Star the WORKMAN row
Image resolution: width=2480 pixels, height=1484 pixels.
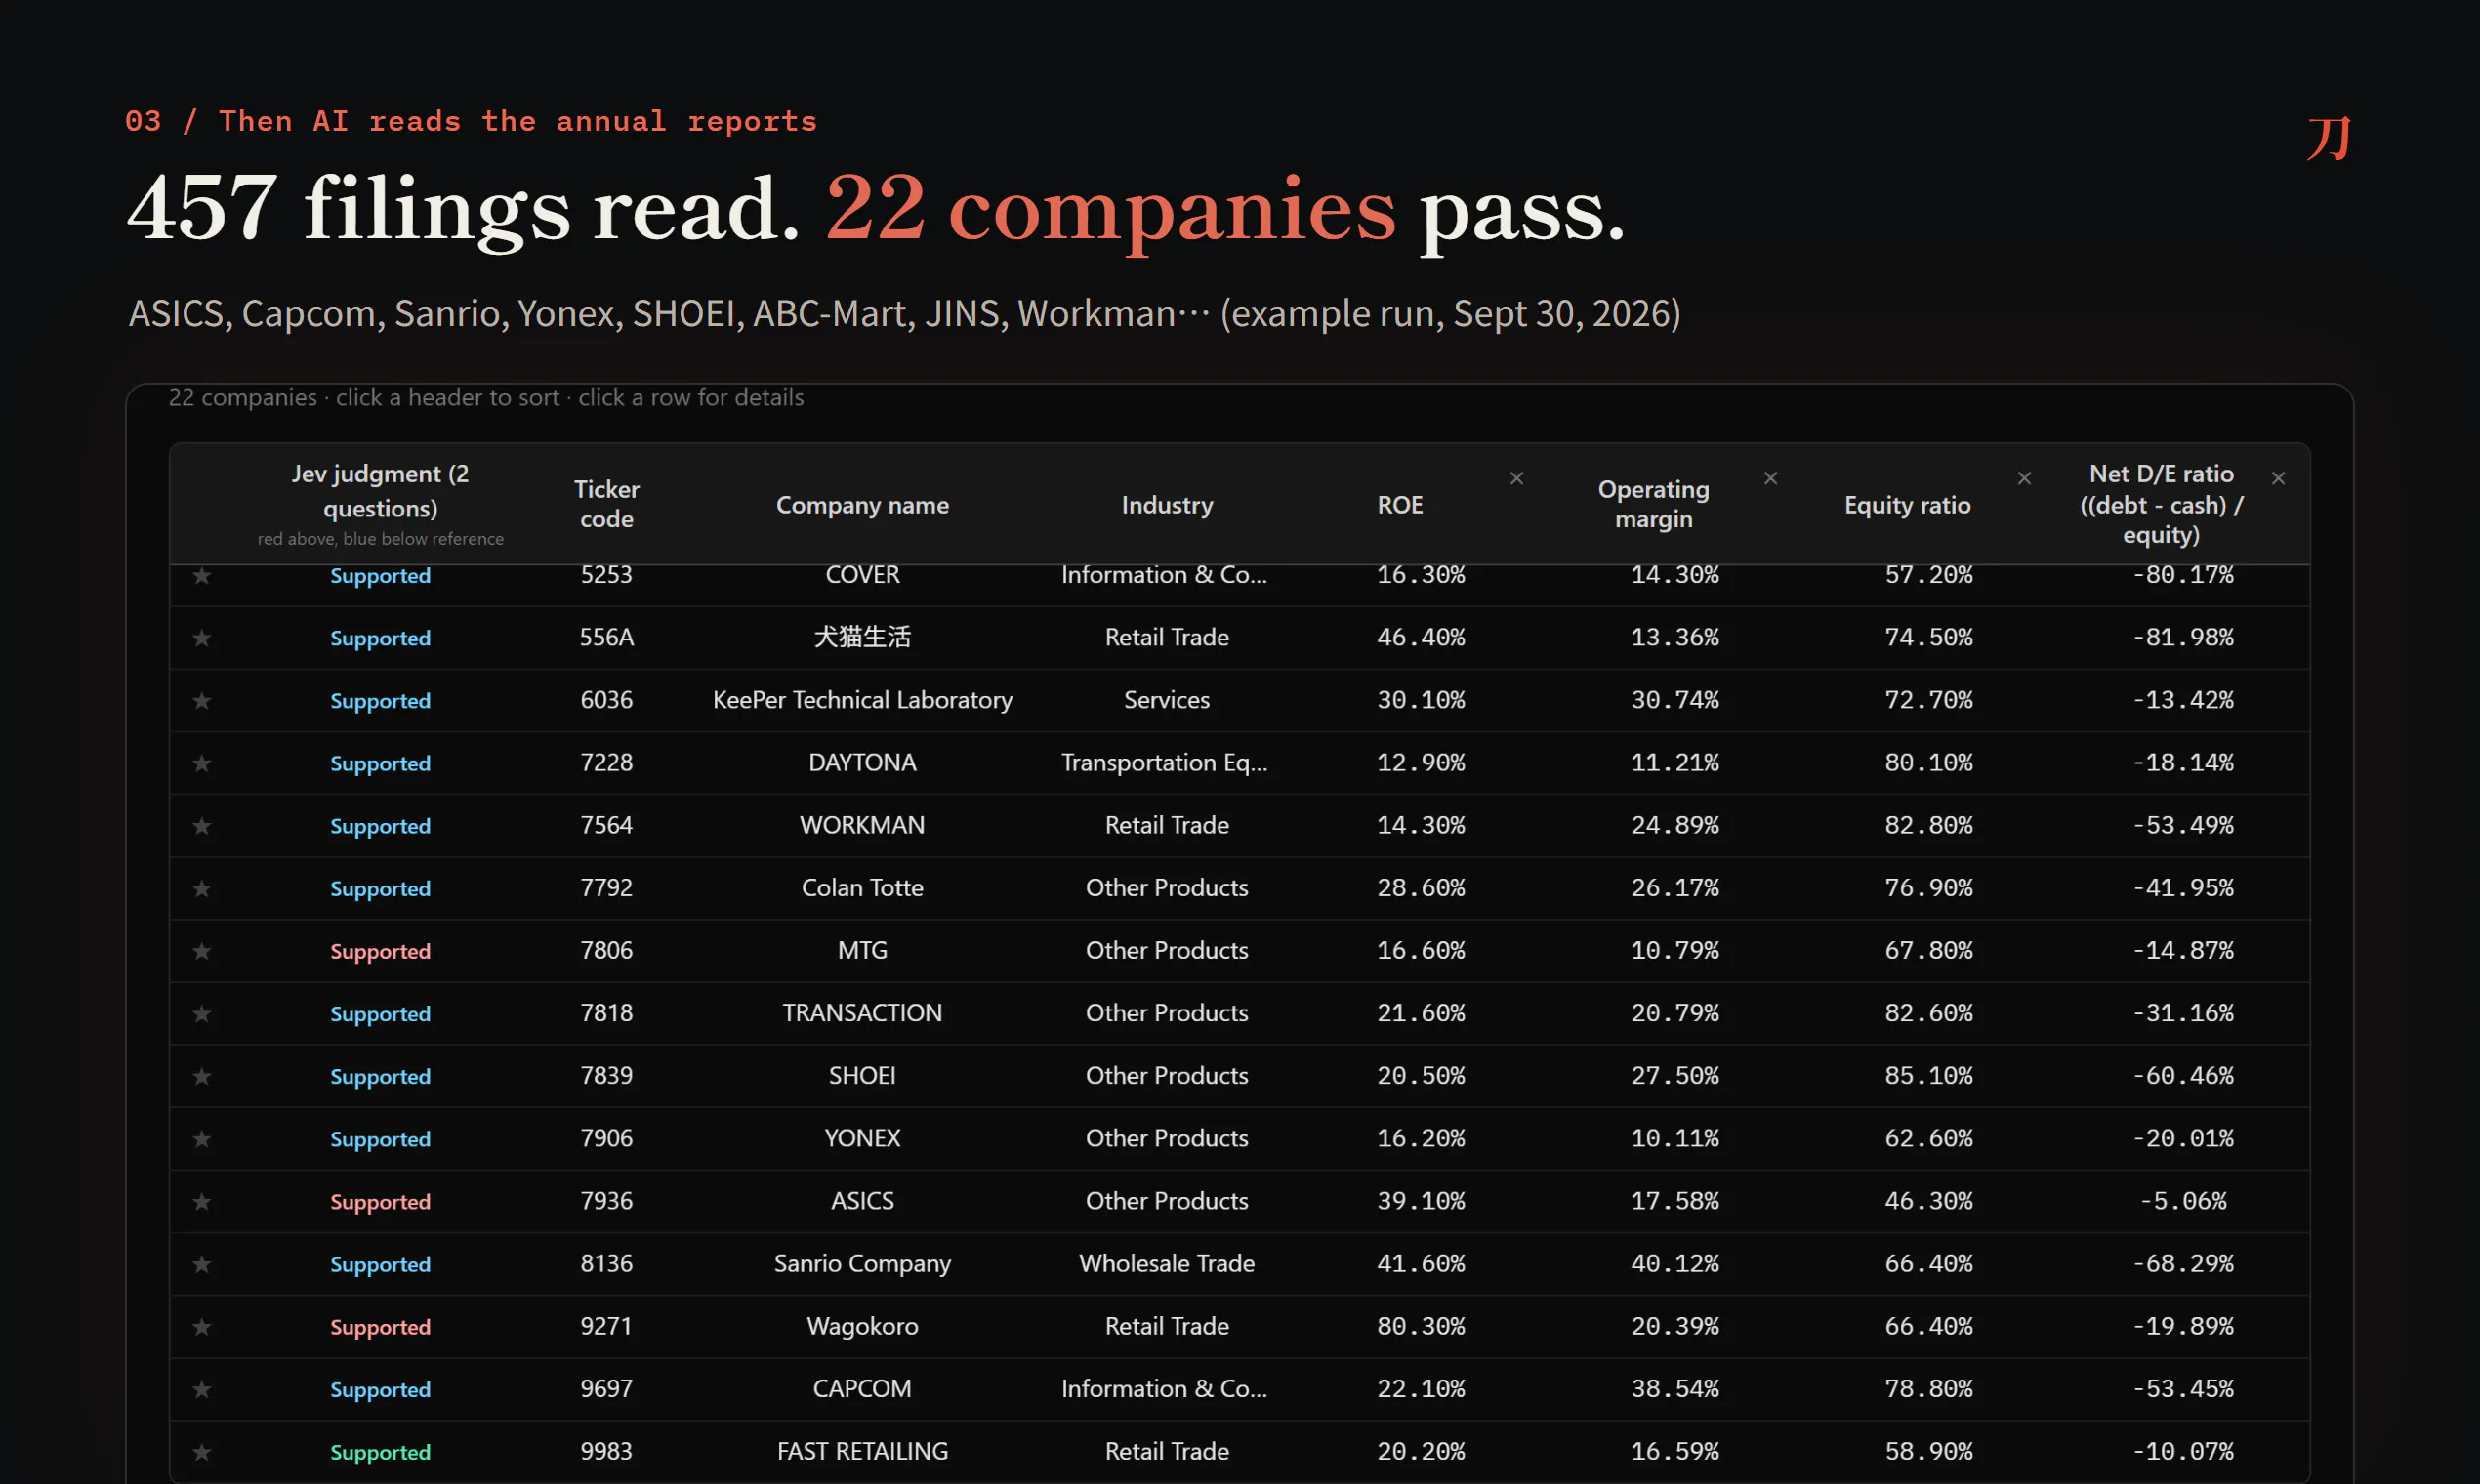(x=202, y=826)
